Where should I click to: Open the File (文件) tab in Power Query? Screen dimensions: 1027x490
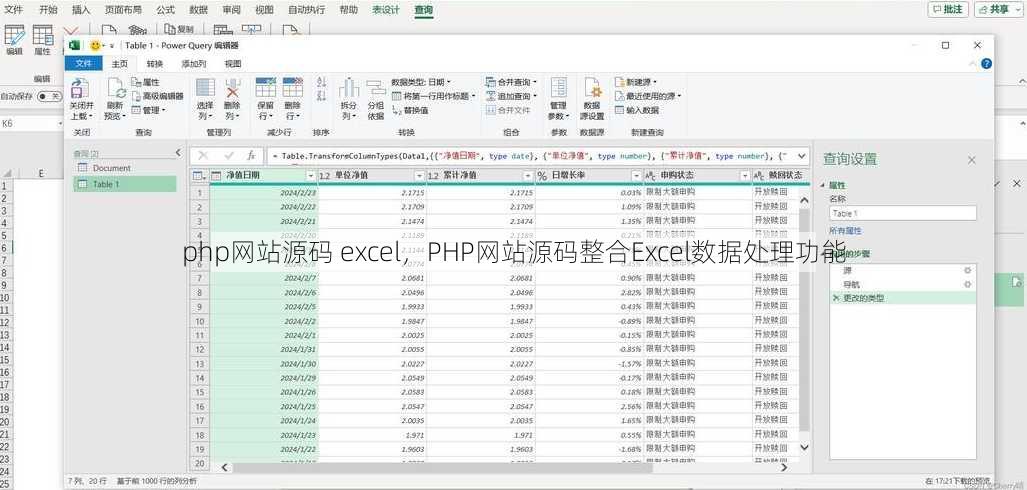(83, 64)
